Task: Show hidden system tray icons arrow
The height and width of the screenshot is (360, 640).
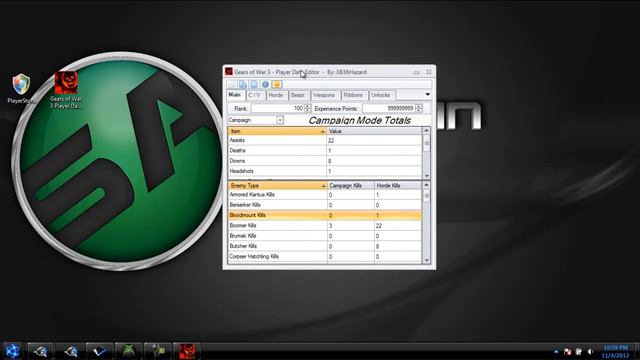Action: [x=556, y=351]
